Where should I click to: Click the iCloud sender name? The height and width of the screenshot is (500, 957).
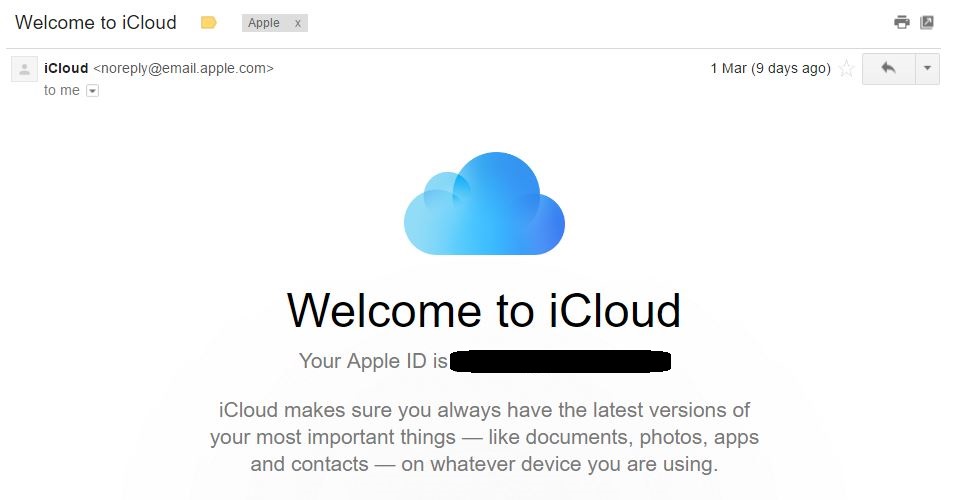tap(66, 68)
